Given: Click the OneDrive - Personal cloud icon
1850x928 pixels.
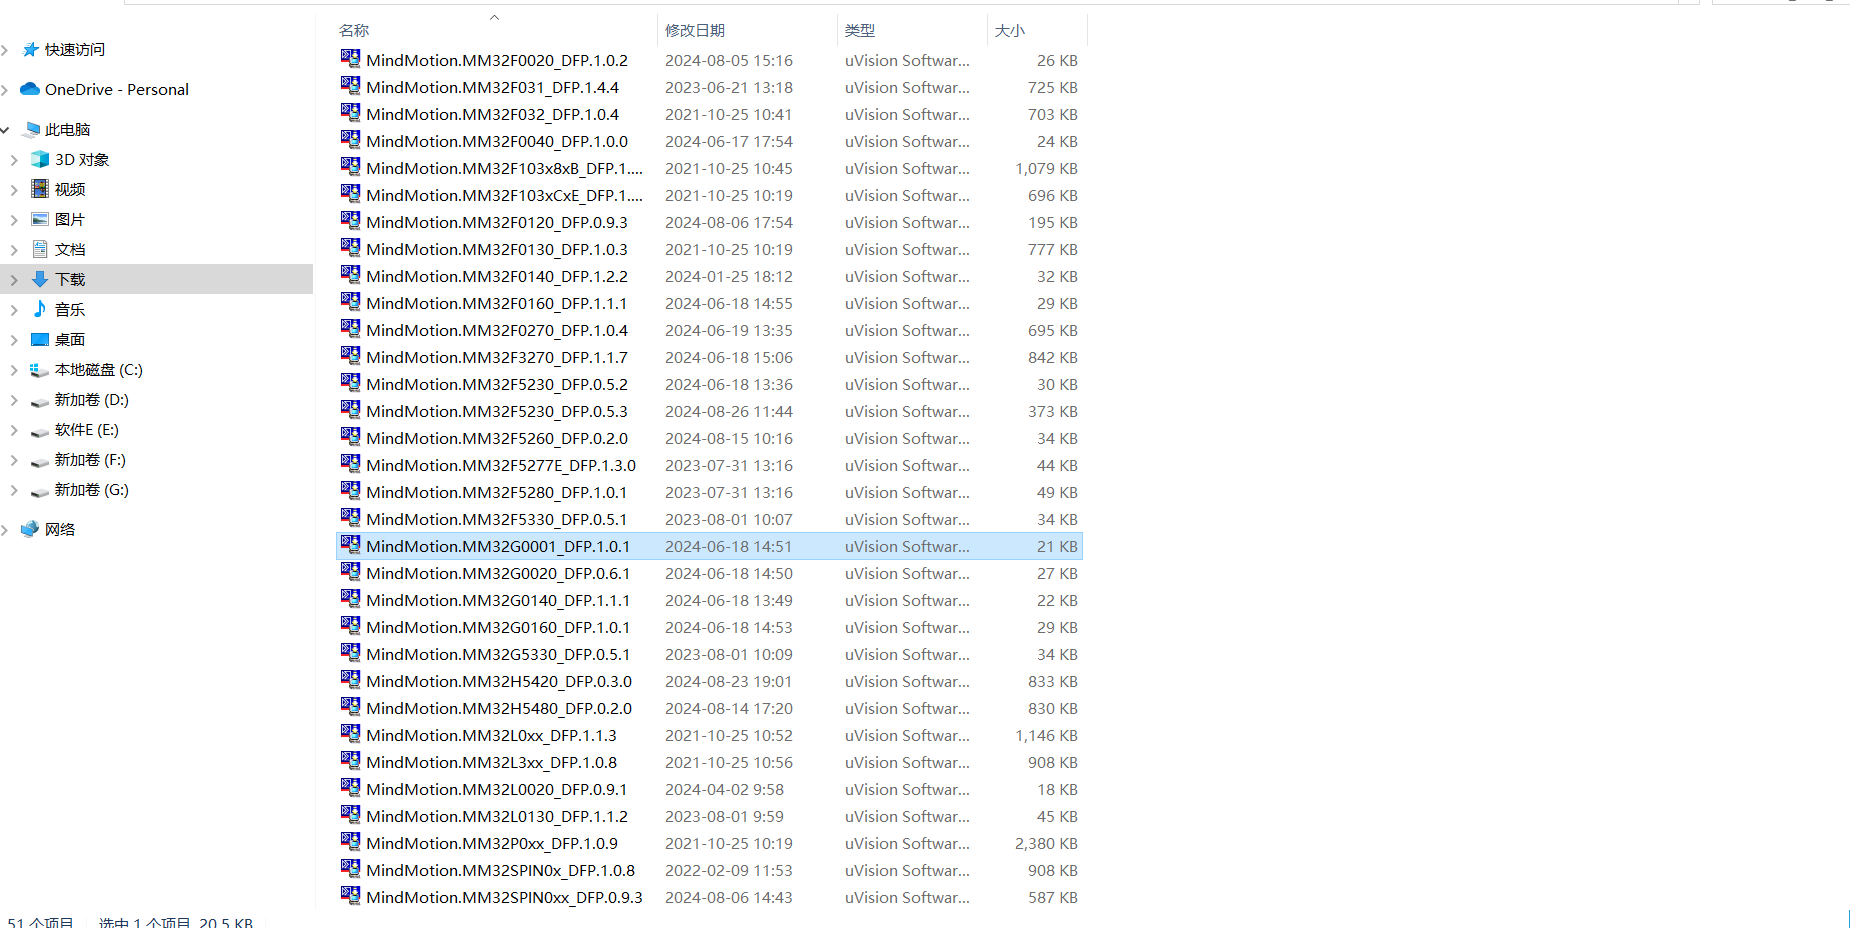Looking at the screenshot, I should point(30,89).
